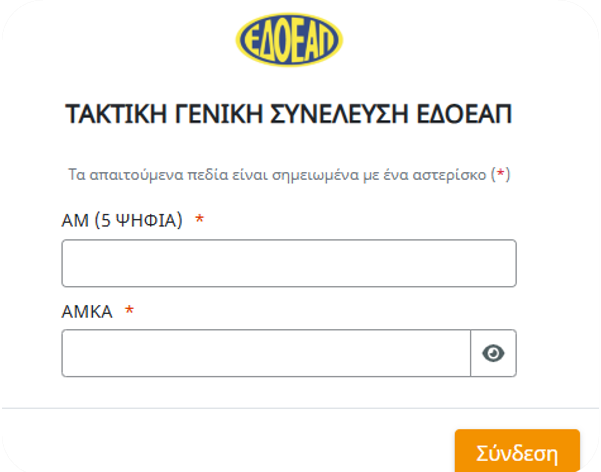Click the show-password eye button next to ΑΜΚΑ
Screen dimensions: 601x472
[x=493, y=353]
